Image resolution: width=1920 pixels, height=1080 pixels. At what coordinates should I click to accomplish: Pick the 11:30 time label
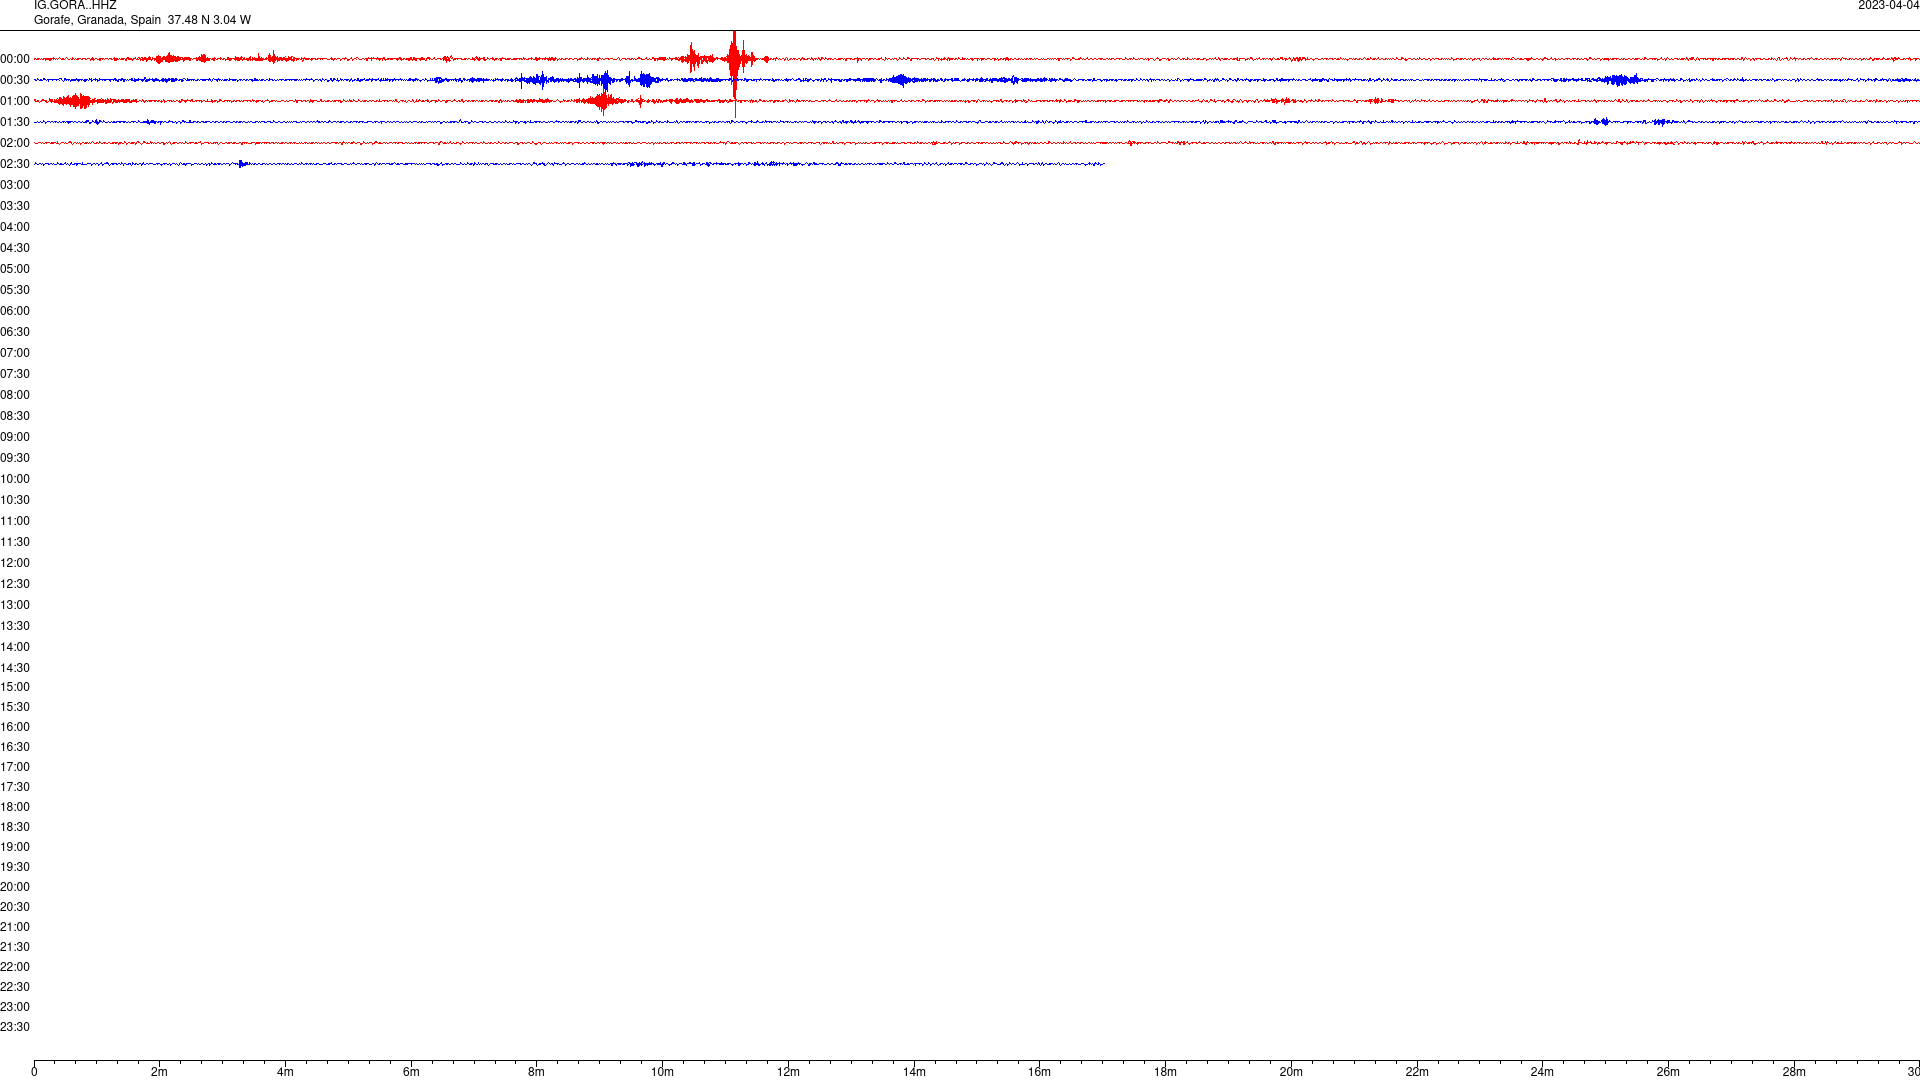pos(15,542)
